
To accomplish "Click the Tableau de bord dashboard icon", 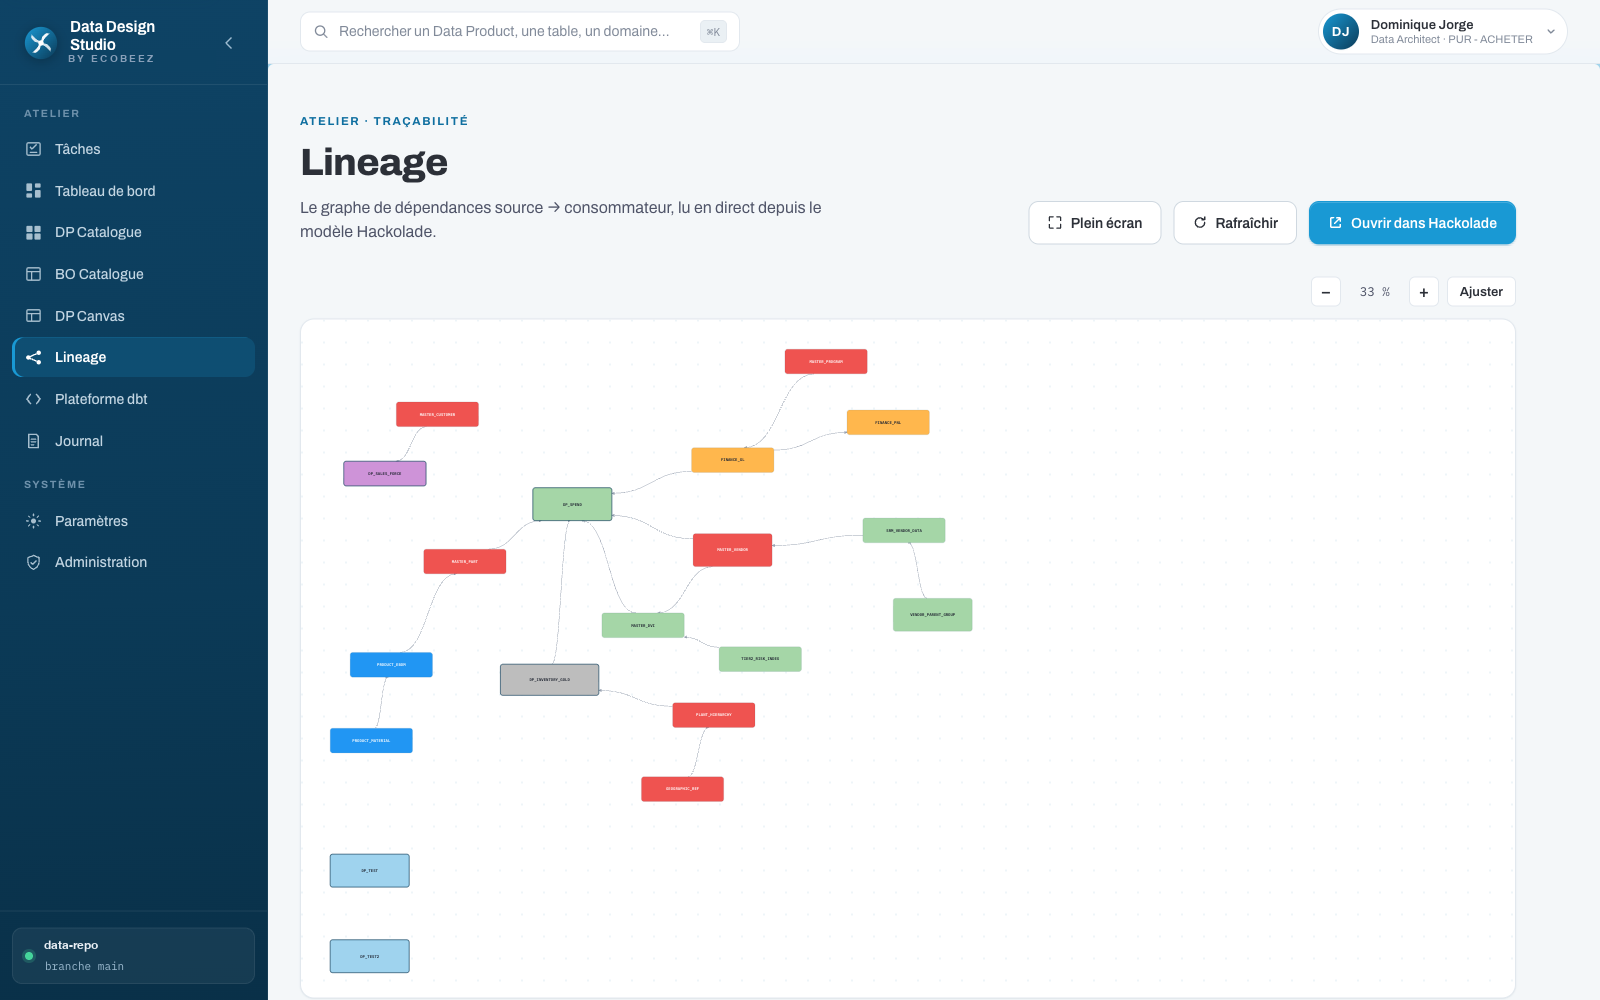I will pyautogui.click(x=33, y=191).
